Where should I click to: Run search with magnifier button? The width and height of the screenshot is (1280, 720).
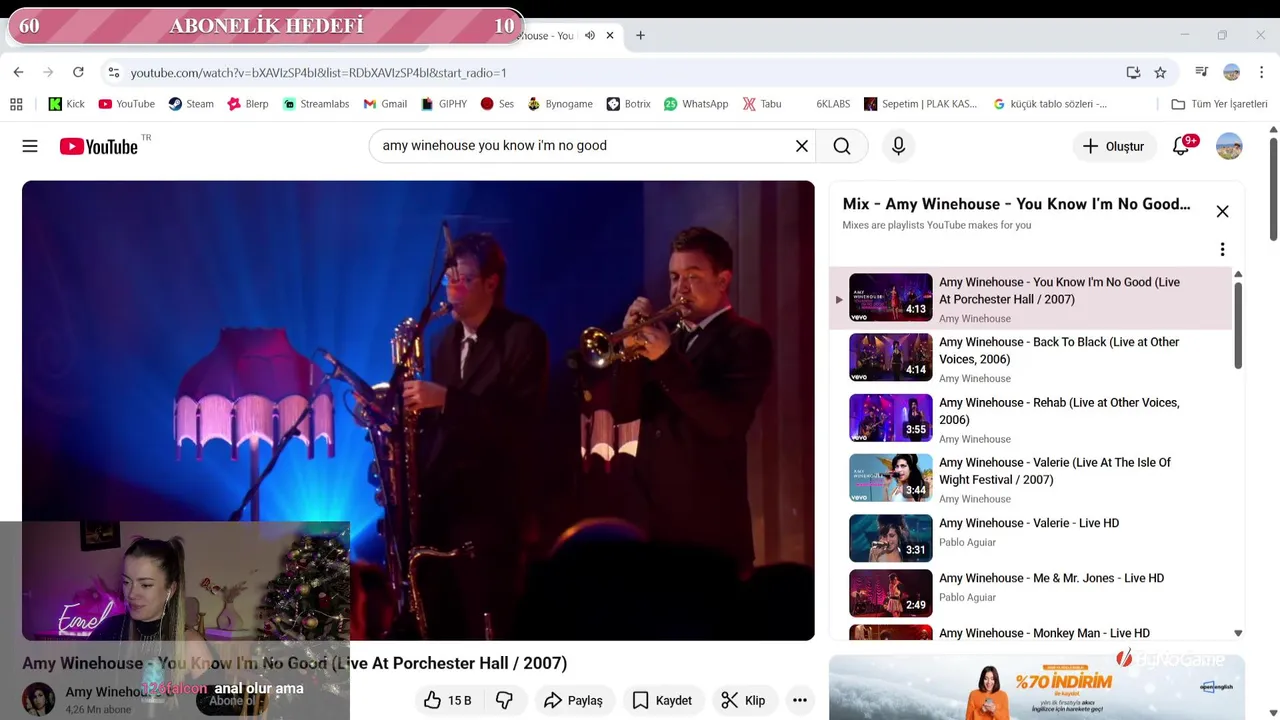pos(842,146)
